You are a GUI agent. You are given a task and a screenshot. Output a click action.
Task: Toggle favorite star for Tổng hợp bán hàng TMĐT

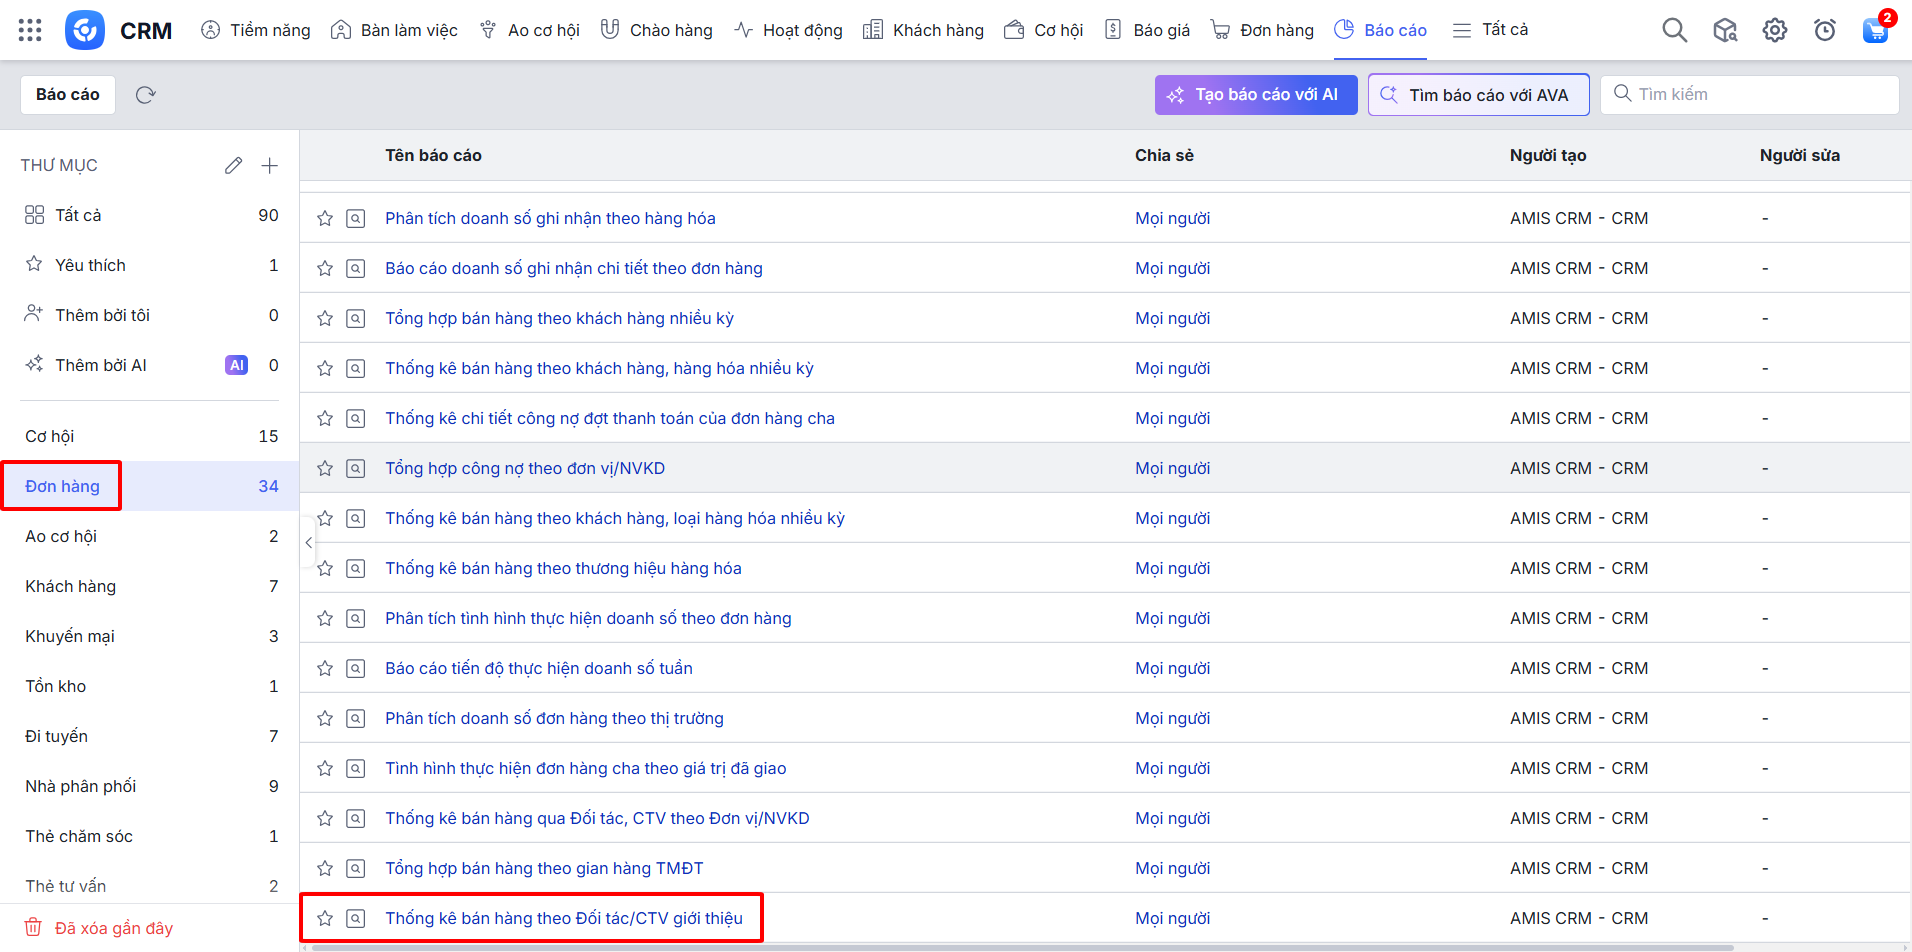(325, 868)
